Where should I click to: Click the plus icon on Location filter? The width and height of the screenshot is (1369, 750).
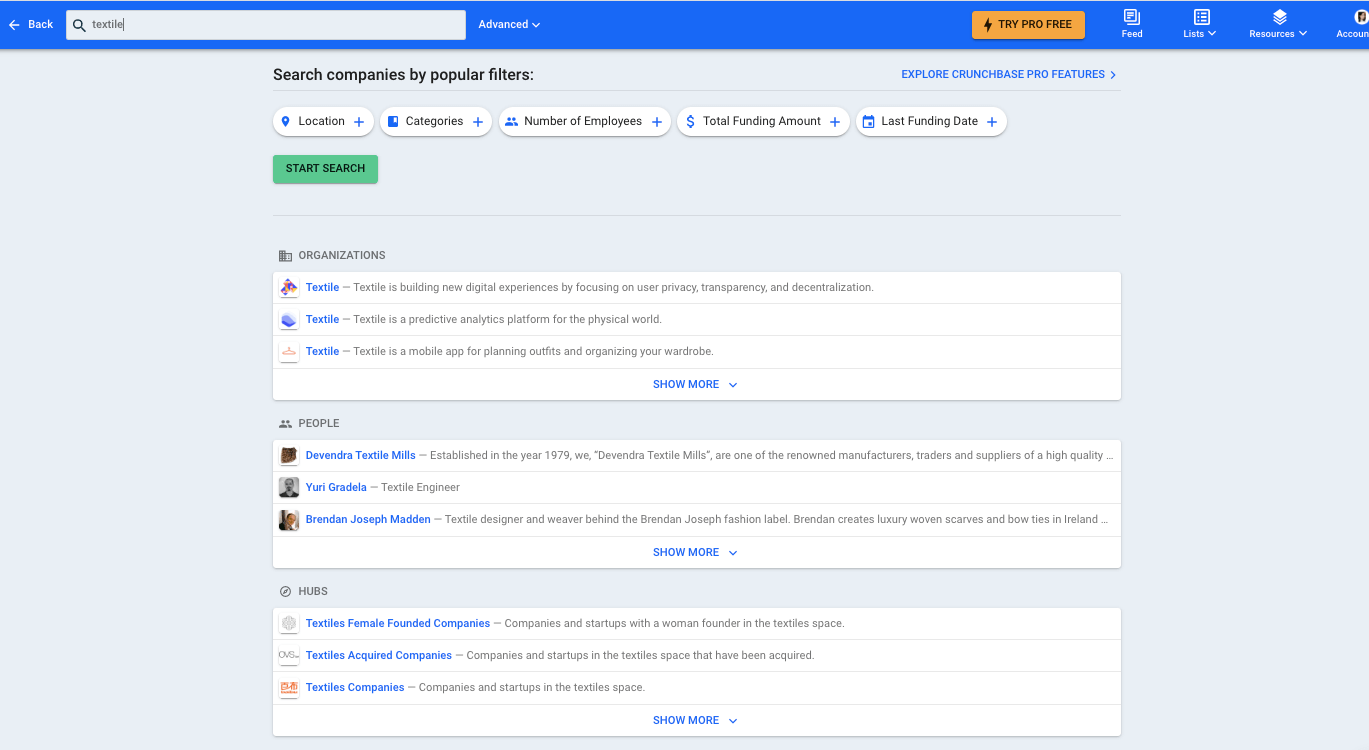(359, 122)
